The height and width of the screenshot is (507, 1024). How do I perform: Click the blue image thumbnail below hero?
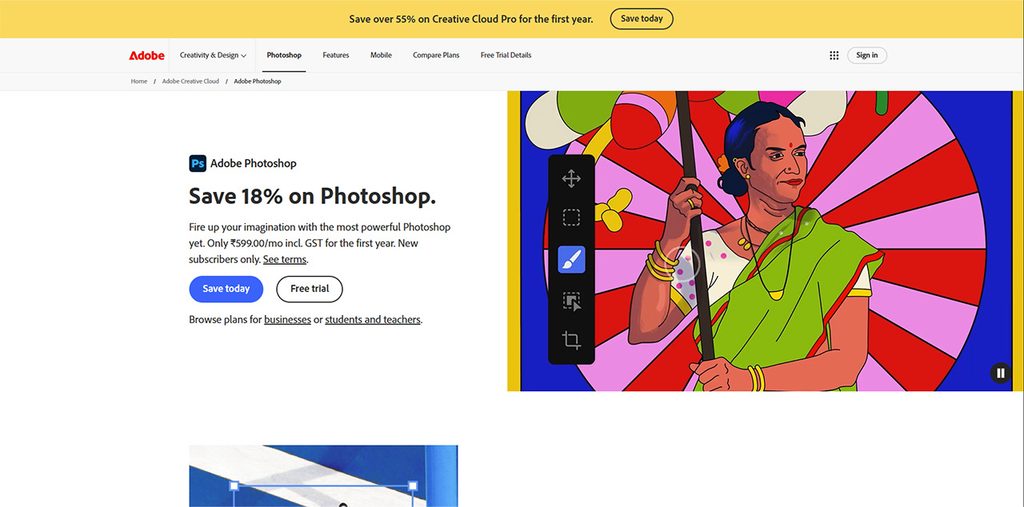(323, 476)
